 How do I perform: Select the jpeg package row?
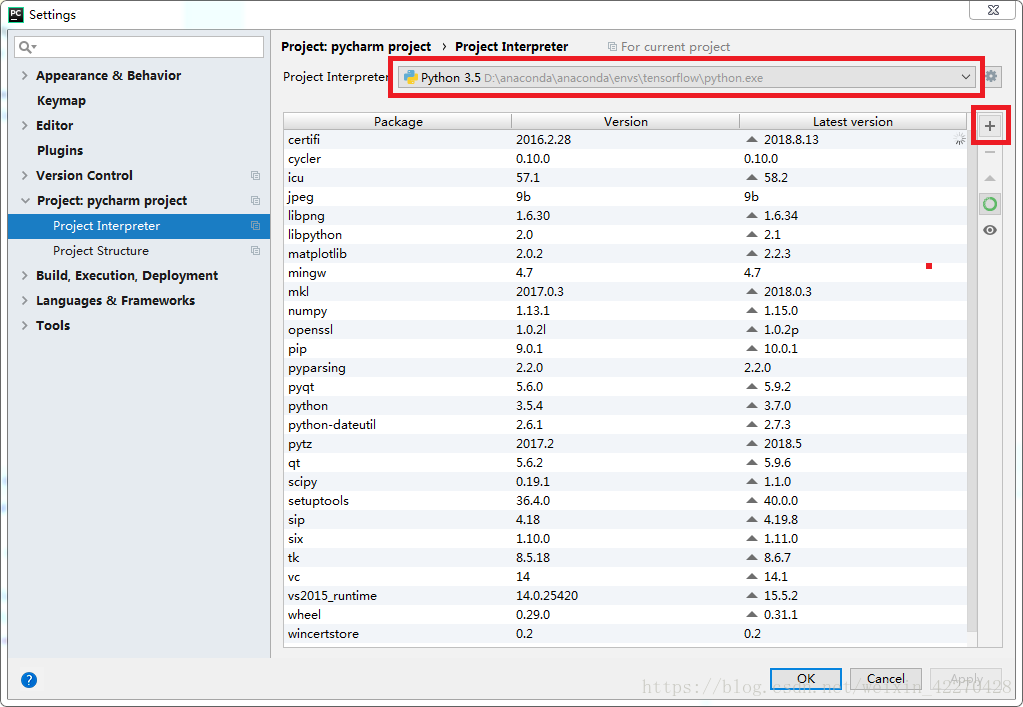coord(626,196)
